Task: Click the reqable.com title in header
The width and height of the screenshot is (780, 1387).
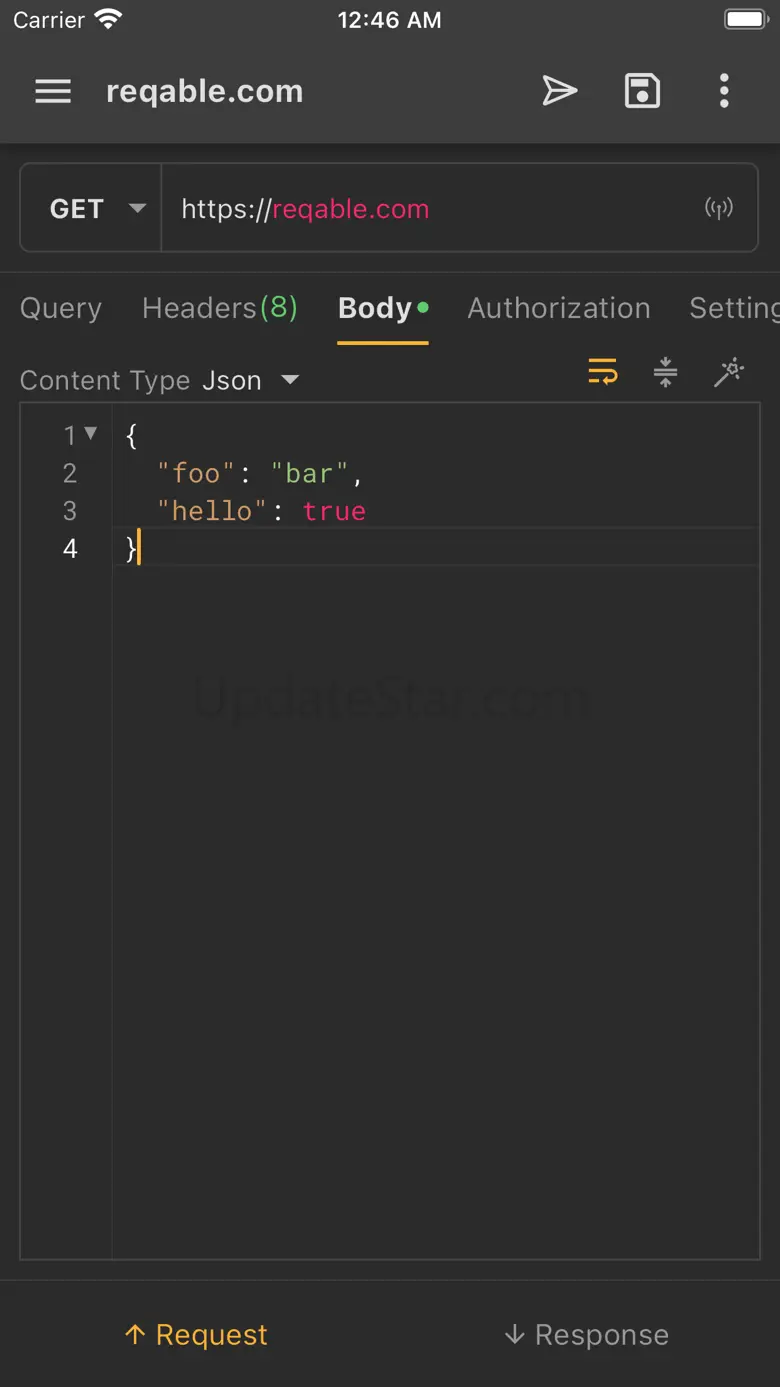Action: click(205, 91)
